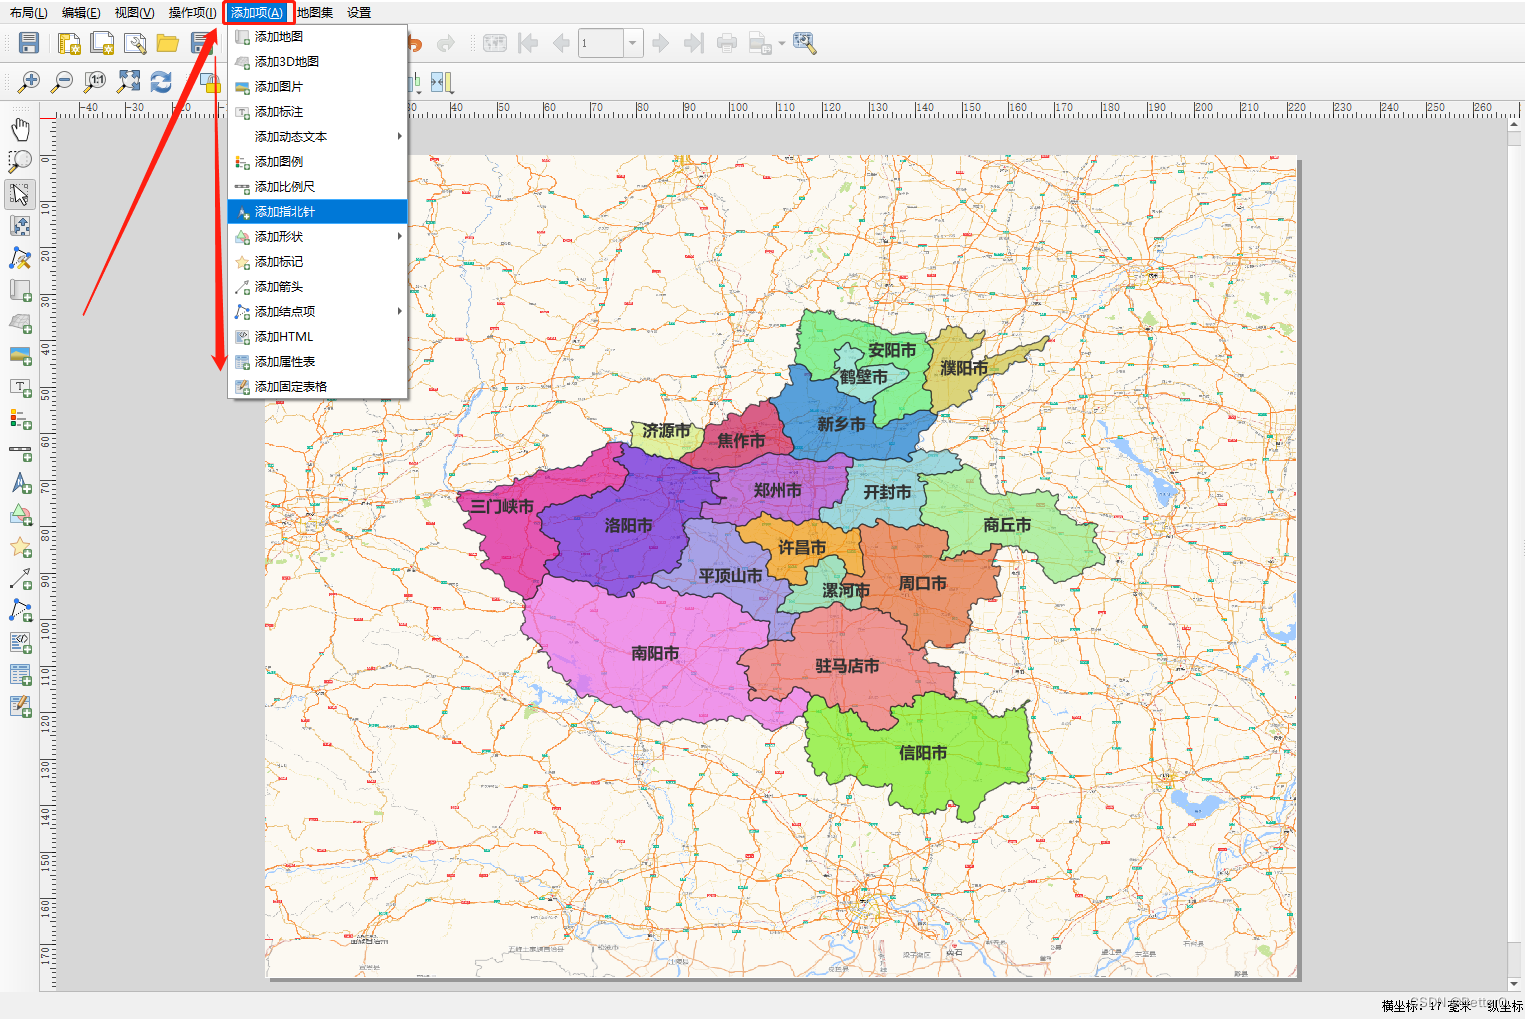
Task: Create a new layout from the toolbar
Action: coord(69,43)
